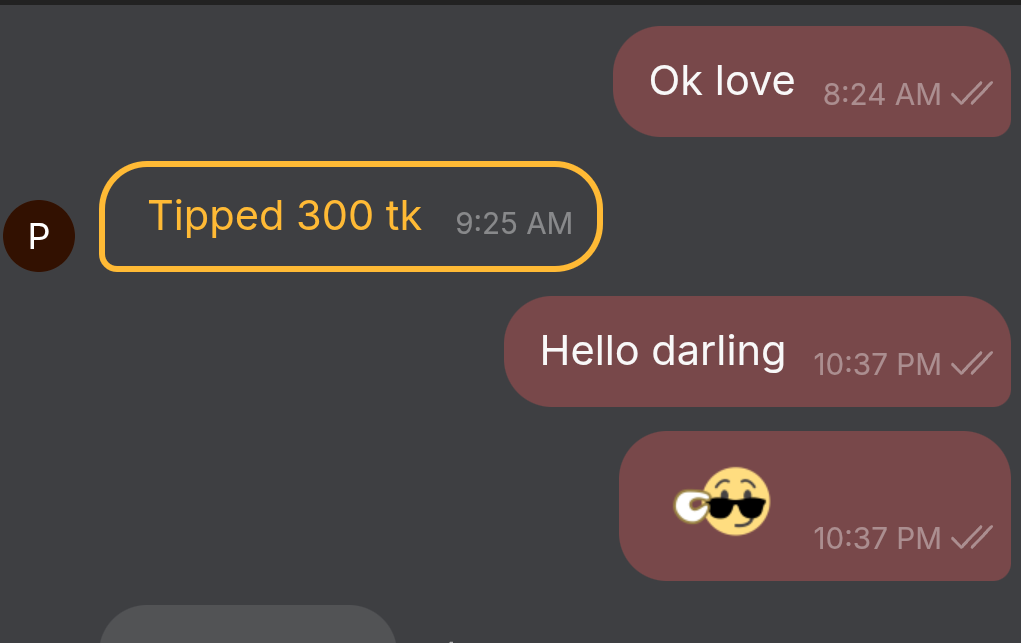Viewport: 1021px width, 643px height.
Task: Click empty chat area left of Hello darling
Action: click(x=260, y=352)
